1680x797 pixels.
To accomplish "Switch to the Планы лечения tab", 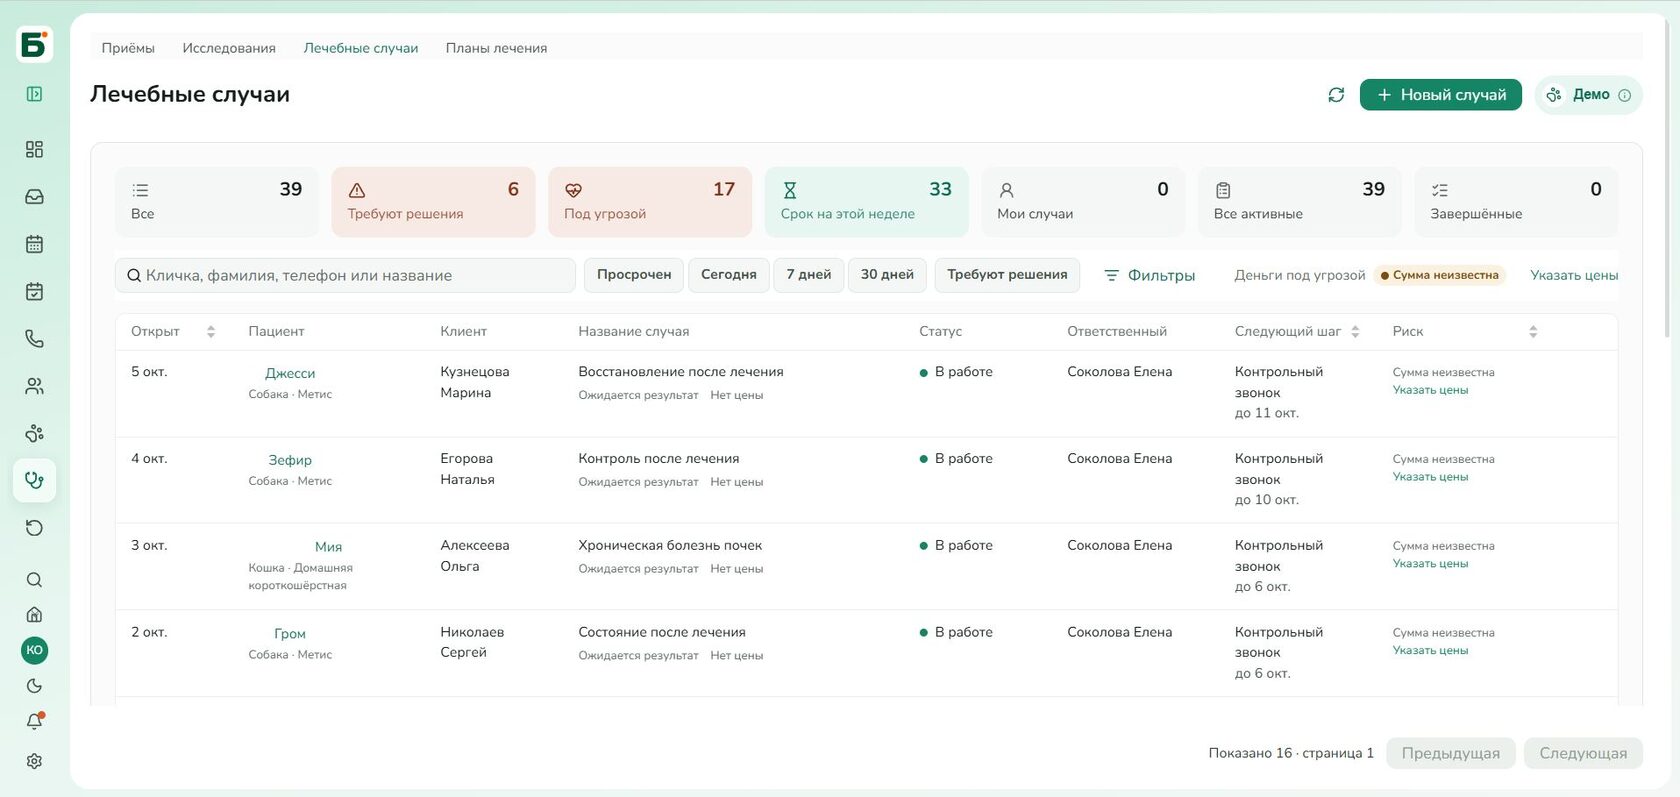I will (496, 48).
